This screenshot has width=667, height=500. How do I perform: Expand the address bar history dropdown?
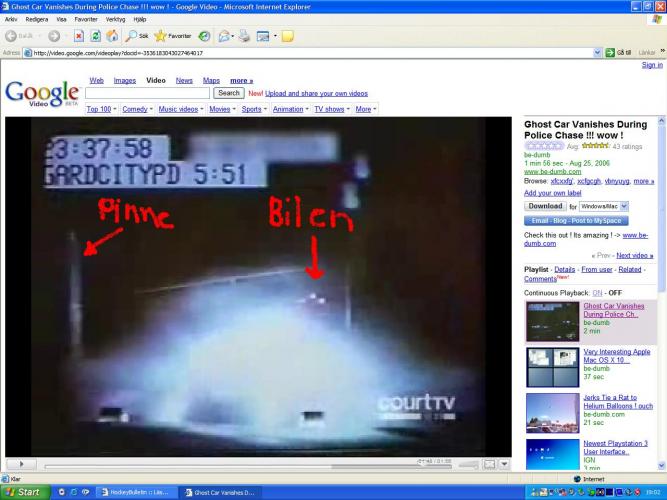(x=597, y=53)
